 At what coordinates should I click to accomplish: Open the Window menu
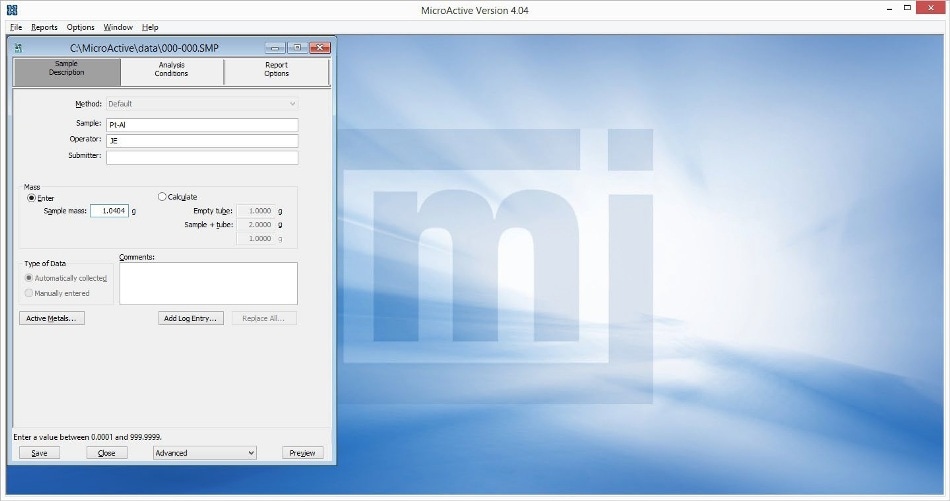[118, 27]
